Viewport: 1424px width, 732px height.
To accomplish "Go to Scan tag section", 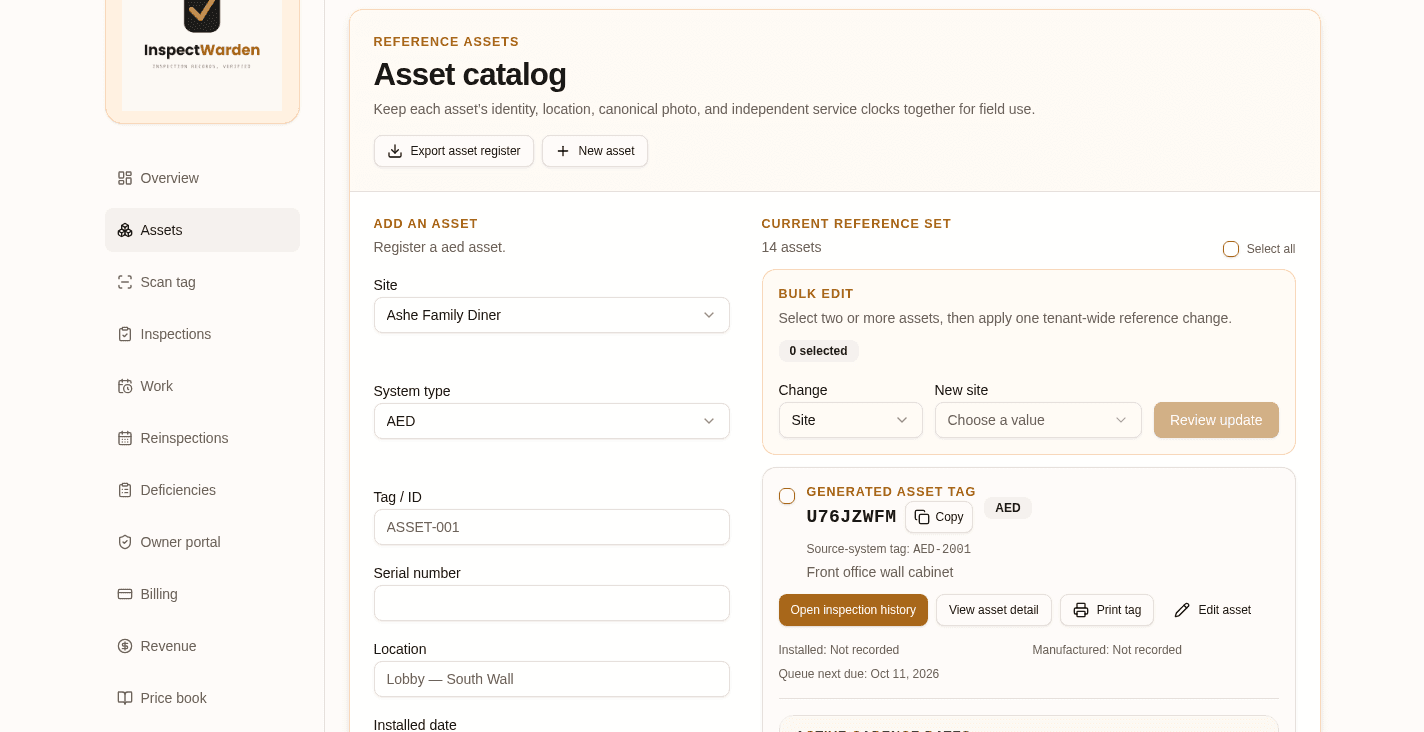I will pyautogui.click(x=202, y=282).
